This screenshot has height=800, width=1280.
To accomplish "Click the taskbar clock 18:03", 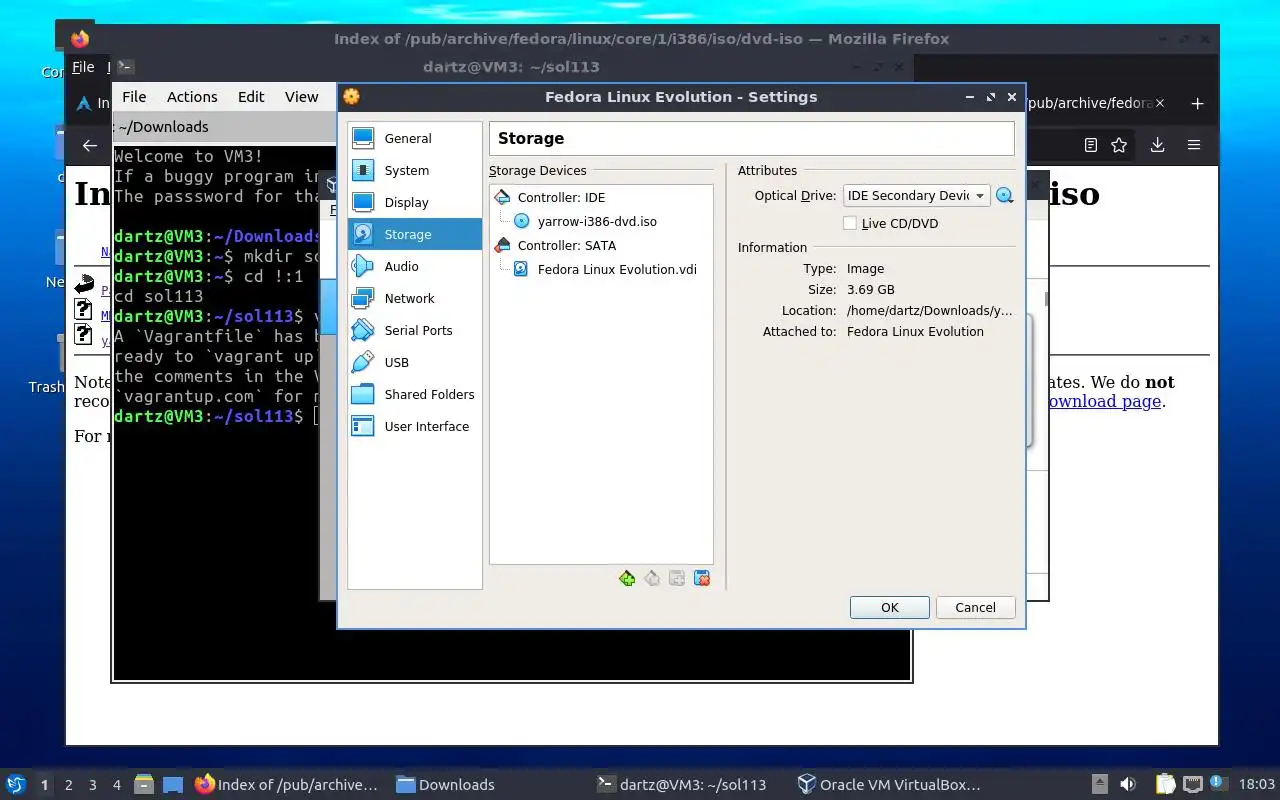I will coord(1257,785).
